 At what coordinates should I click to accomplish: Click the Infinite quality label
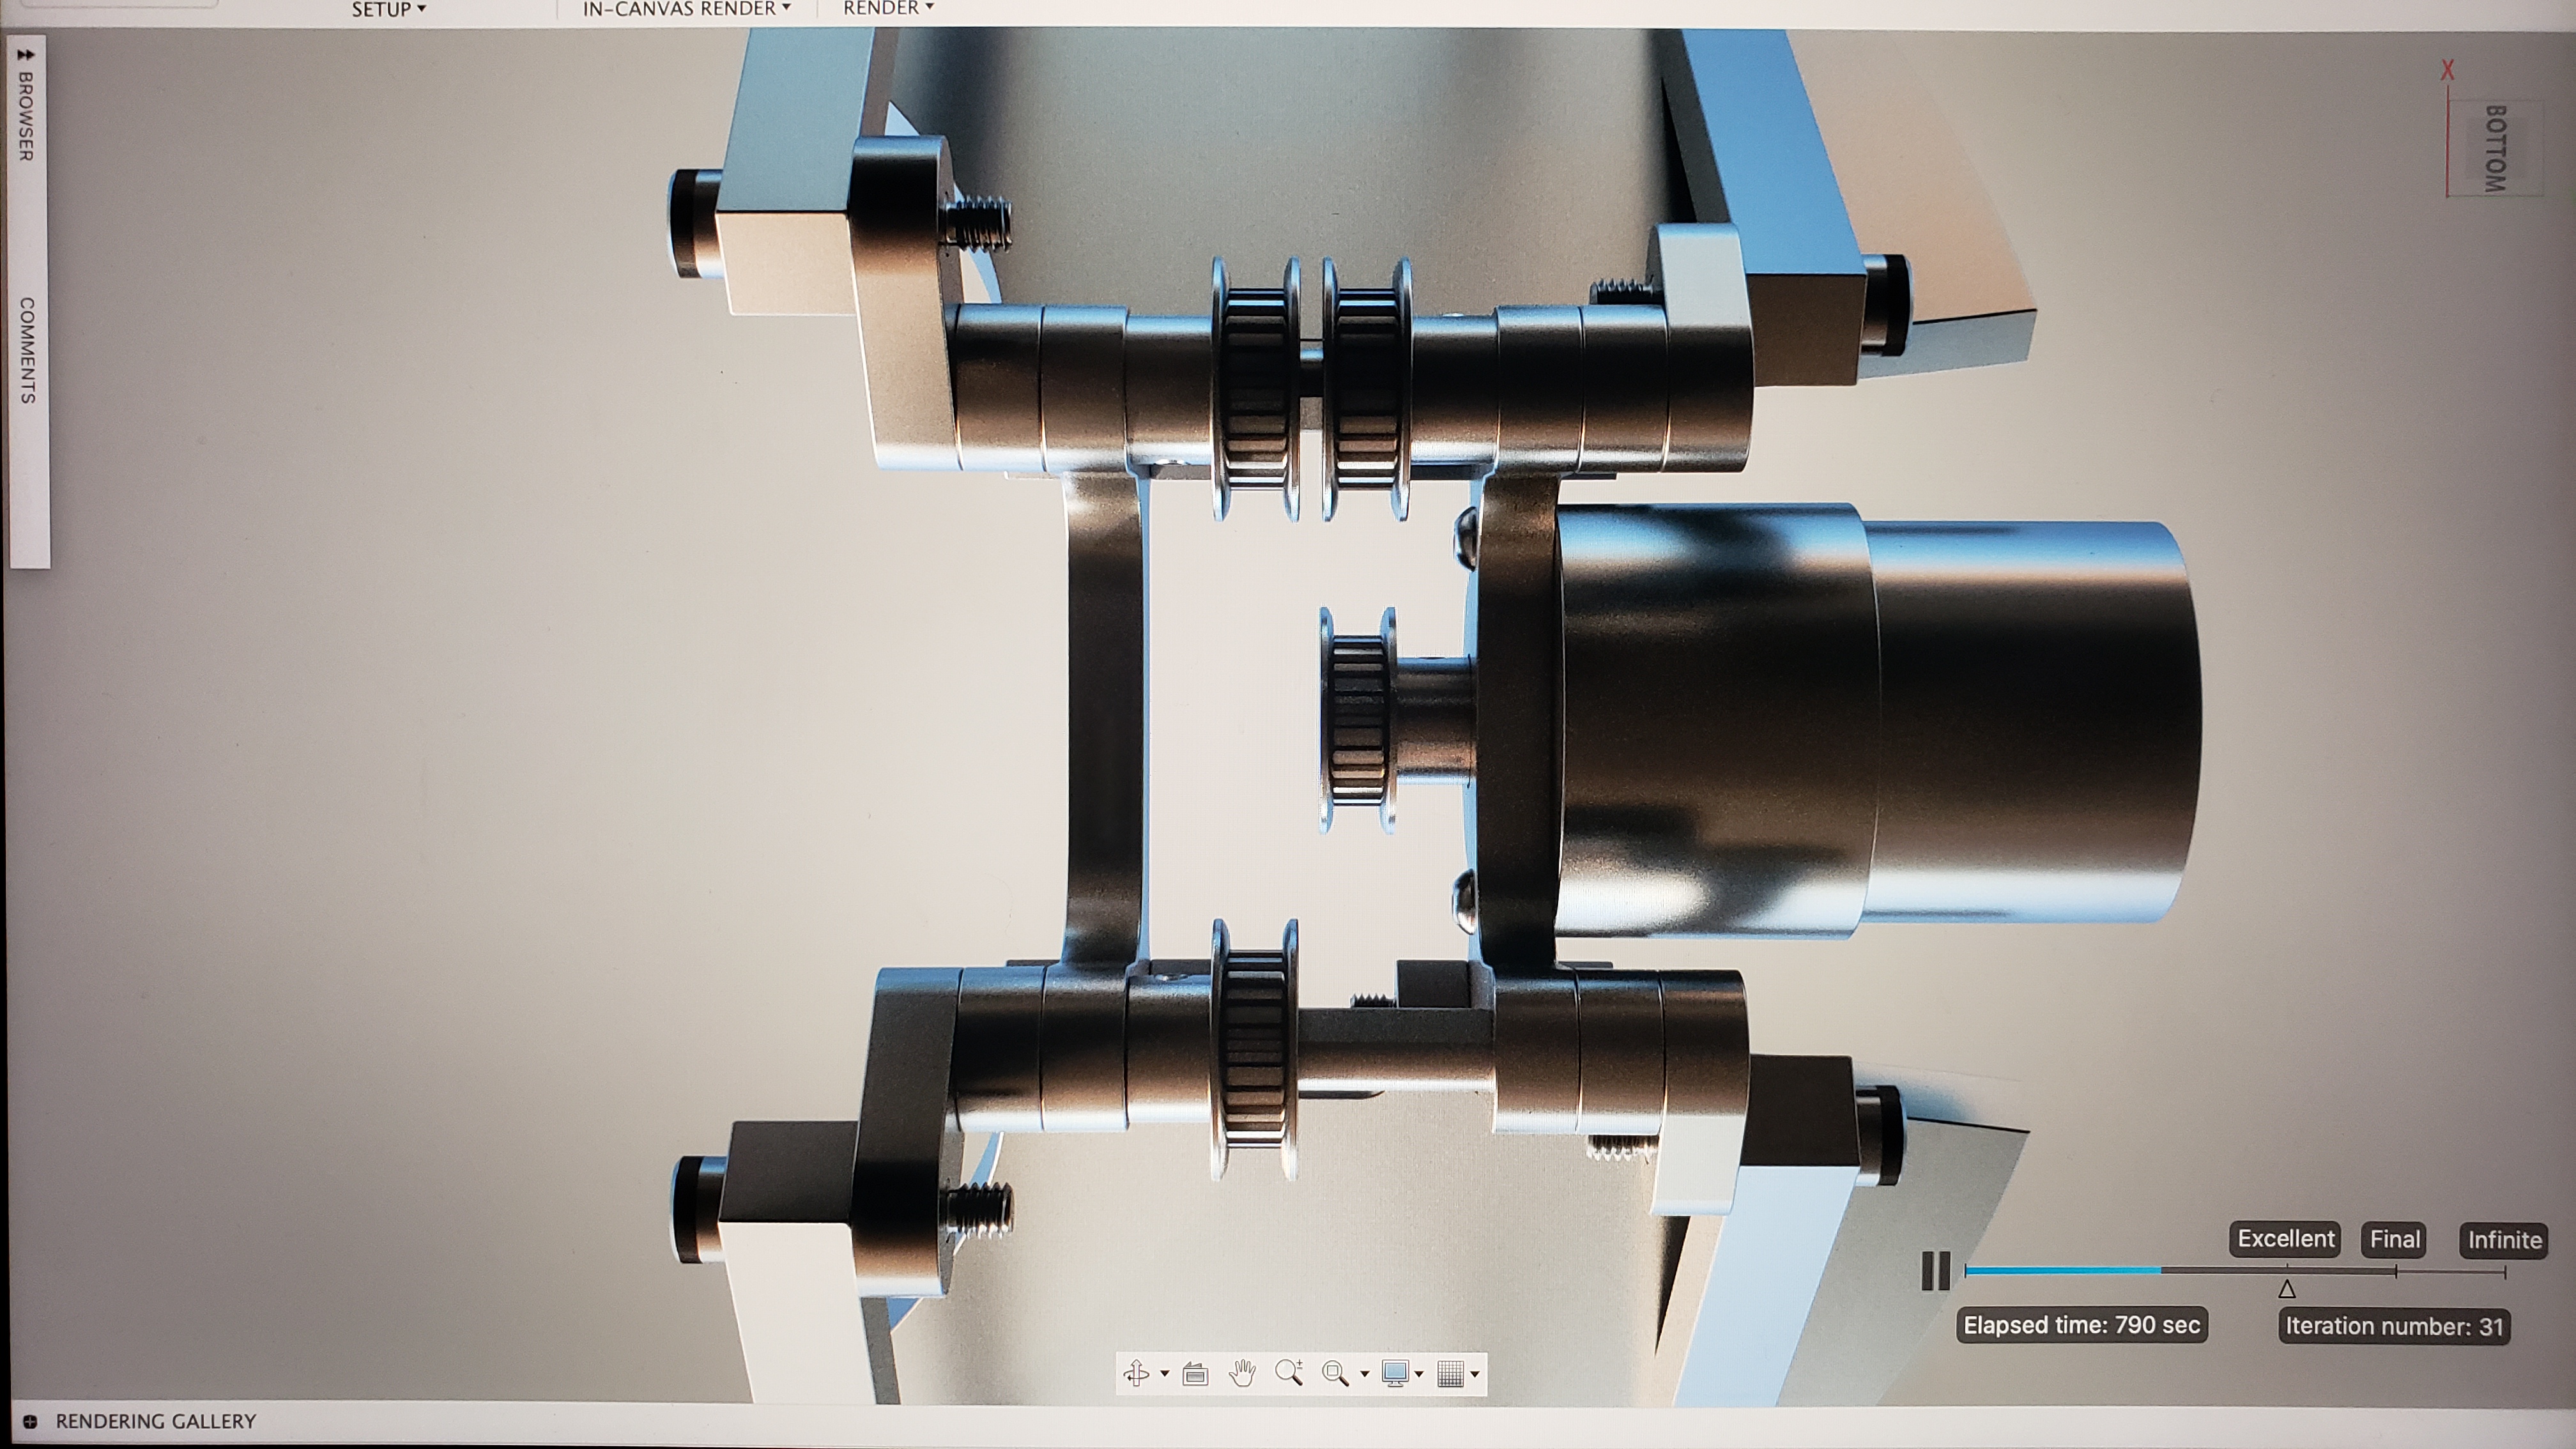2504,1240
